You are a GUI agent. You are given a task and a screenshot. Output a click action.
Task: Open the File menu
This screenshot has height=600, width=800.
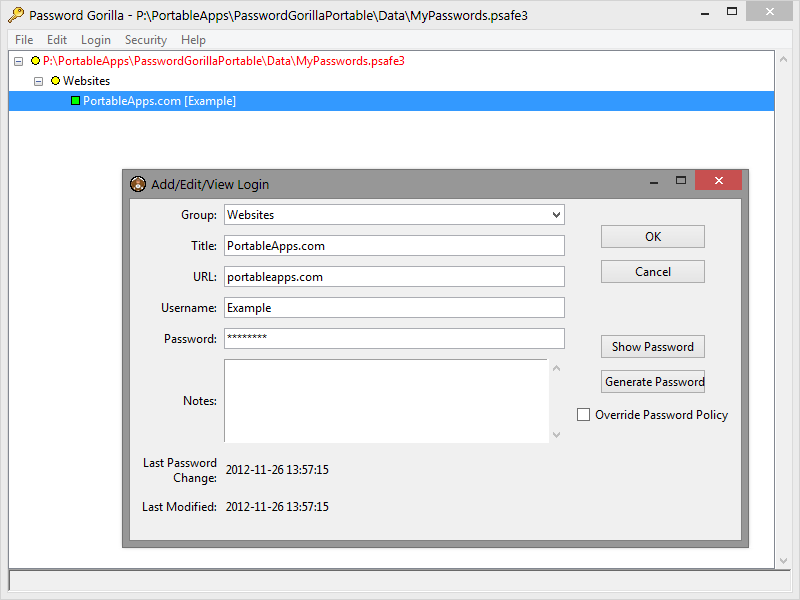(24, 40)
